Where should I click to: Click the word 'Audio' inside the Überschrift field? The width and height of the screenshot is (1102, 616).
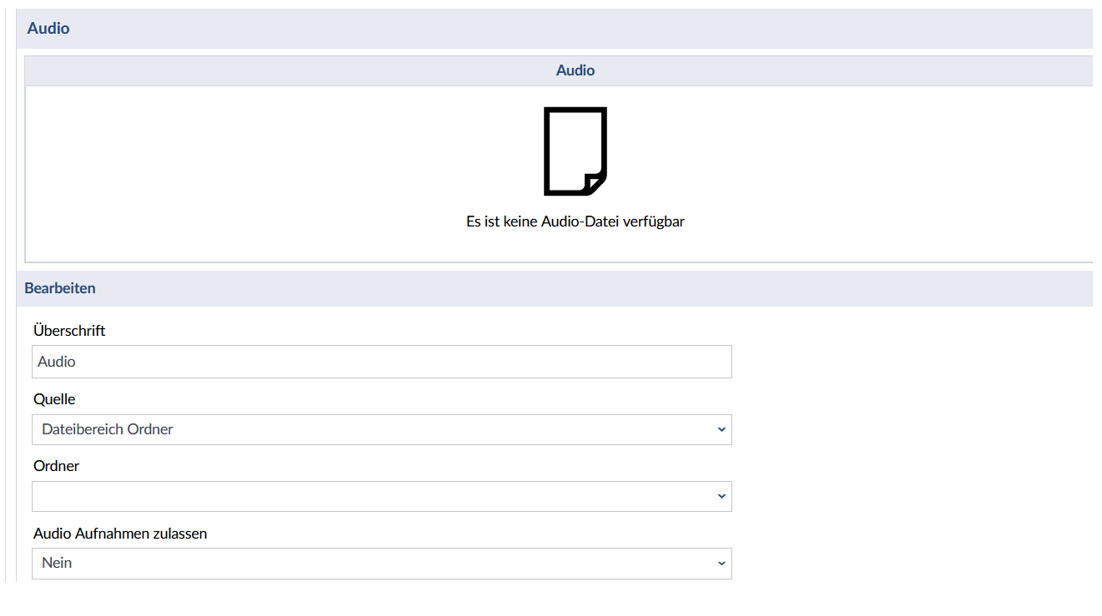point(57,362)
